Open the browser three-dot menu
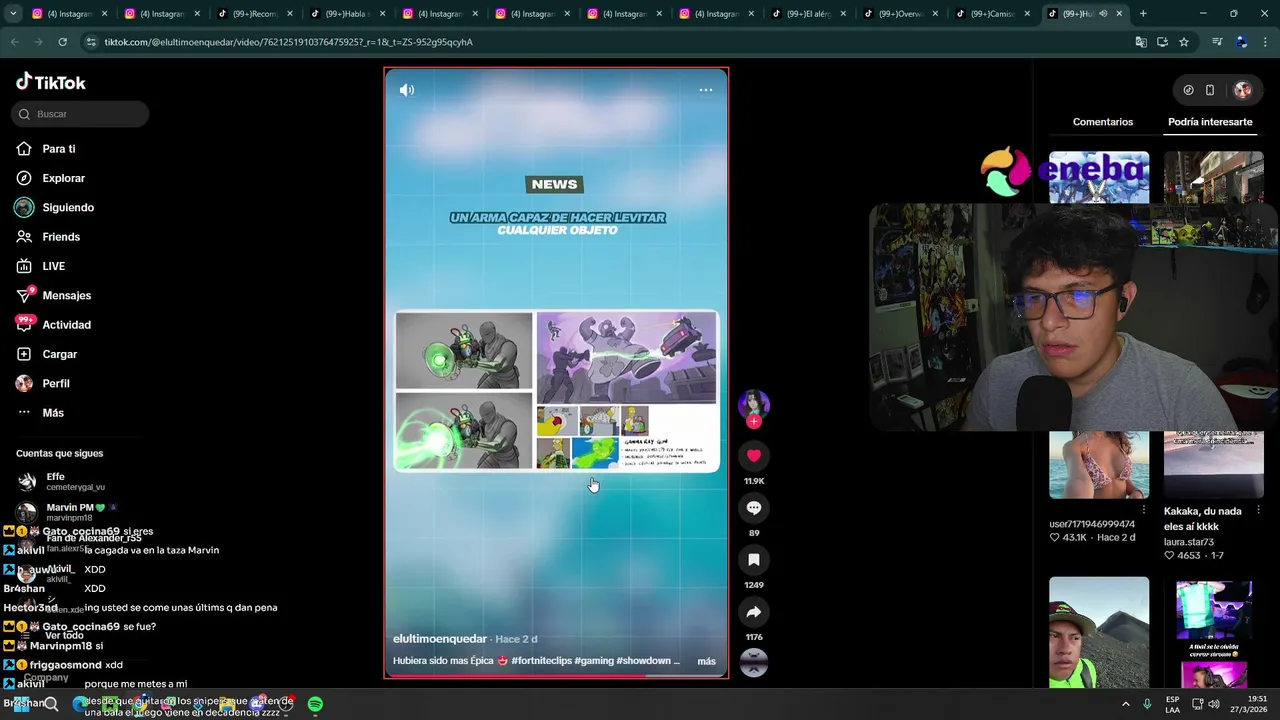1280x720 pixels. pos(1266,42)
